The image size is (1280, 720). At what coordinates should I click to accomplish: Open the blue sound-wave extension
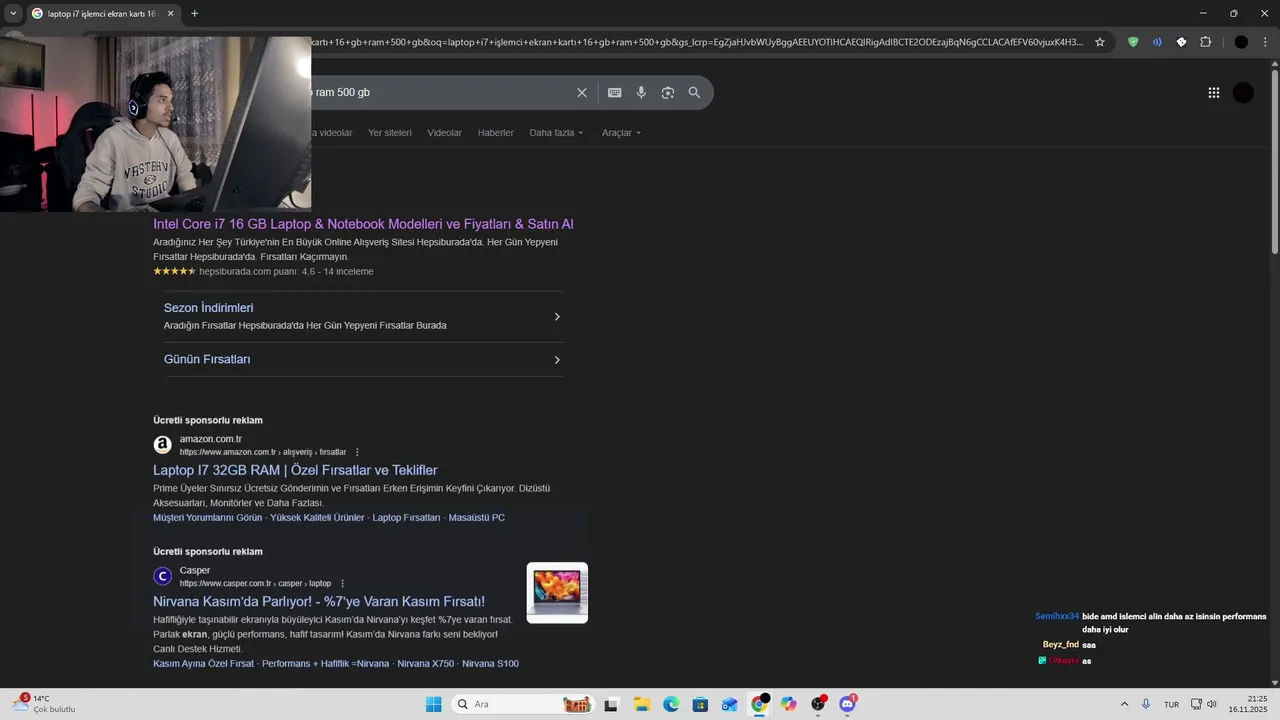coord(1157,42)
